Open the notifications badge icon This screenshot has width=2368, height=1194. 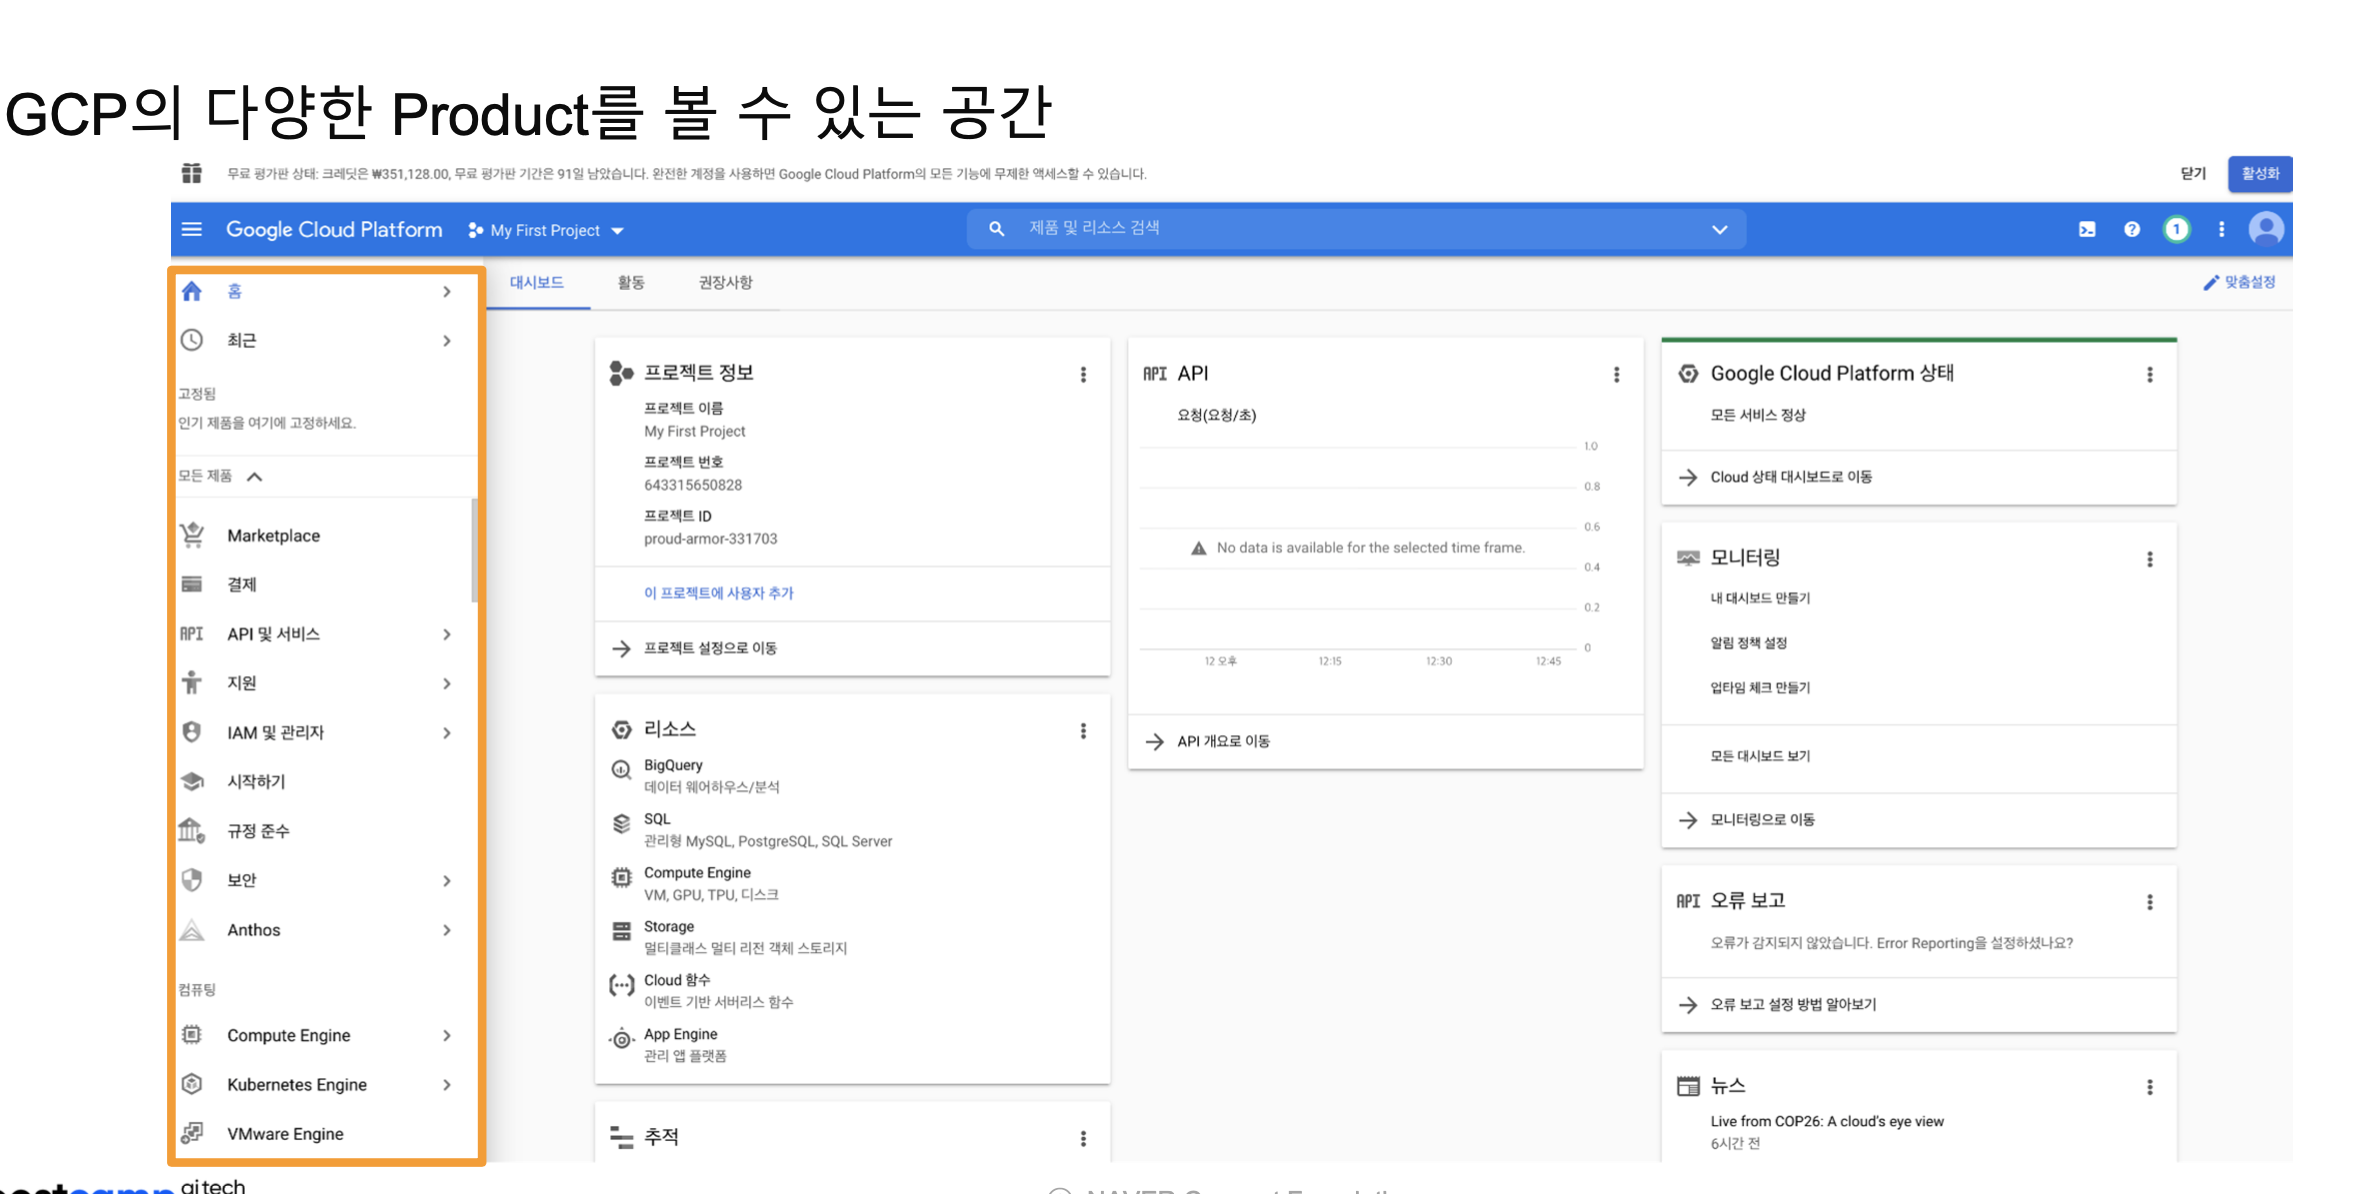pyautogui.click(x=2176, y=230)
